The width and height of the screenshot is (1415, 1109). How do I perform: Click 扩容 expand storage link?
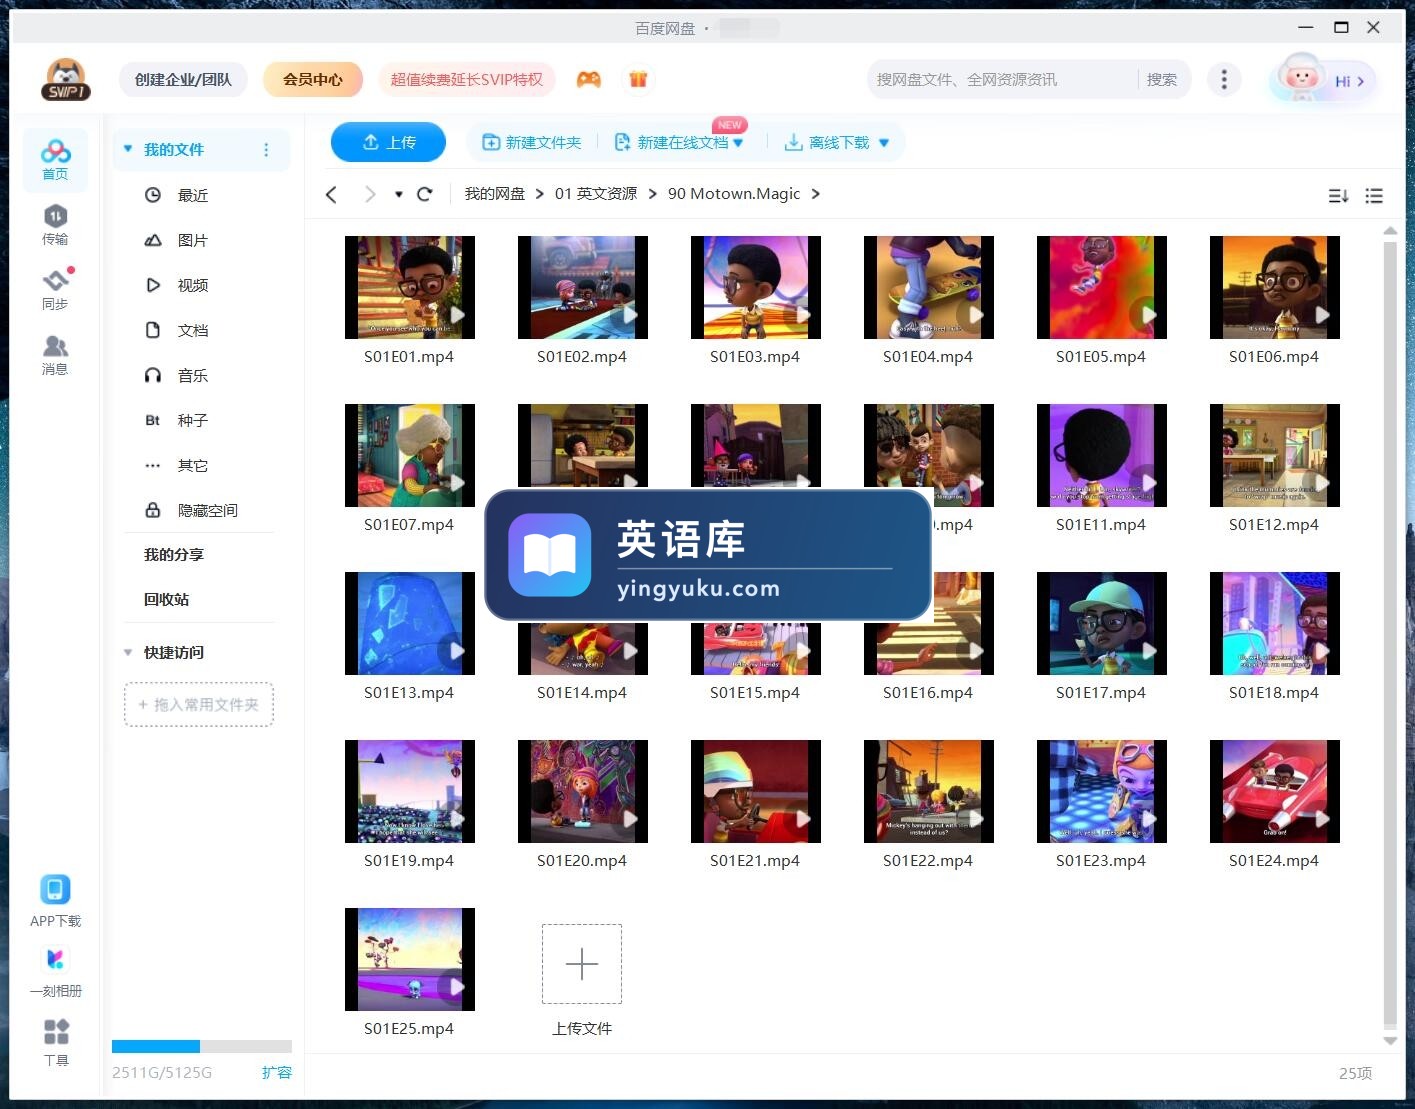pyautogui.click(x=277, y=1072)
